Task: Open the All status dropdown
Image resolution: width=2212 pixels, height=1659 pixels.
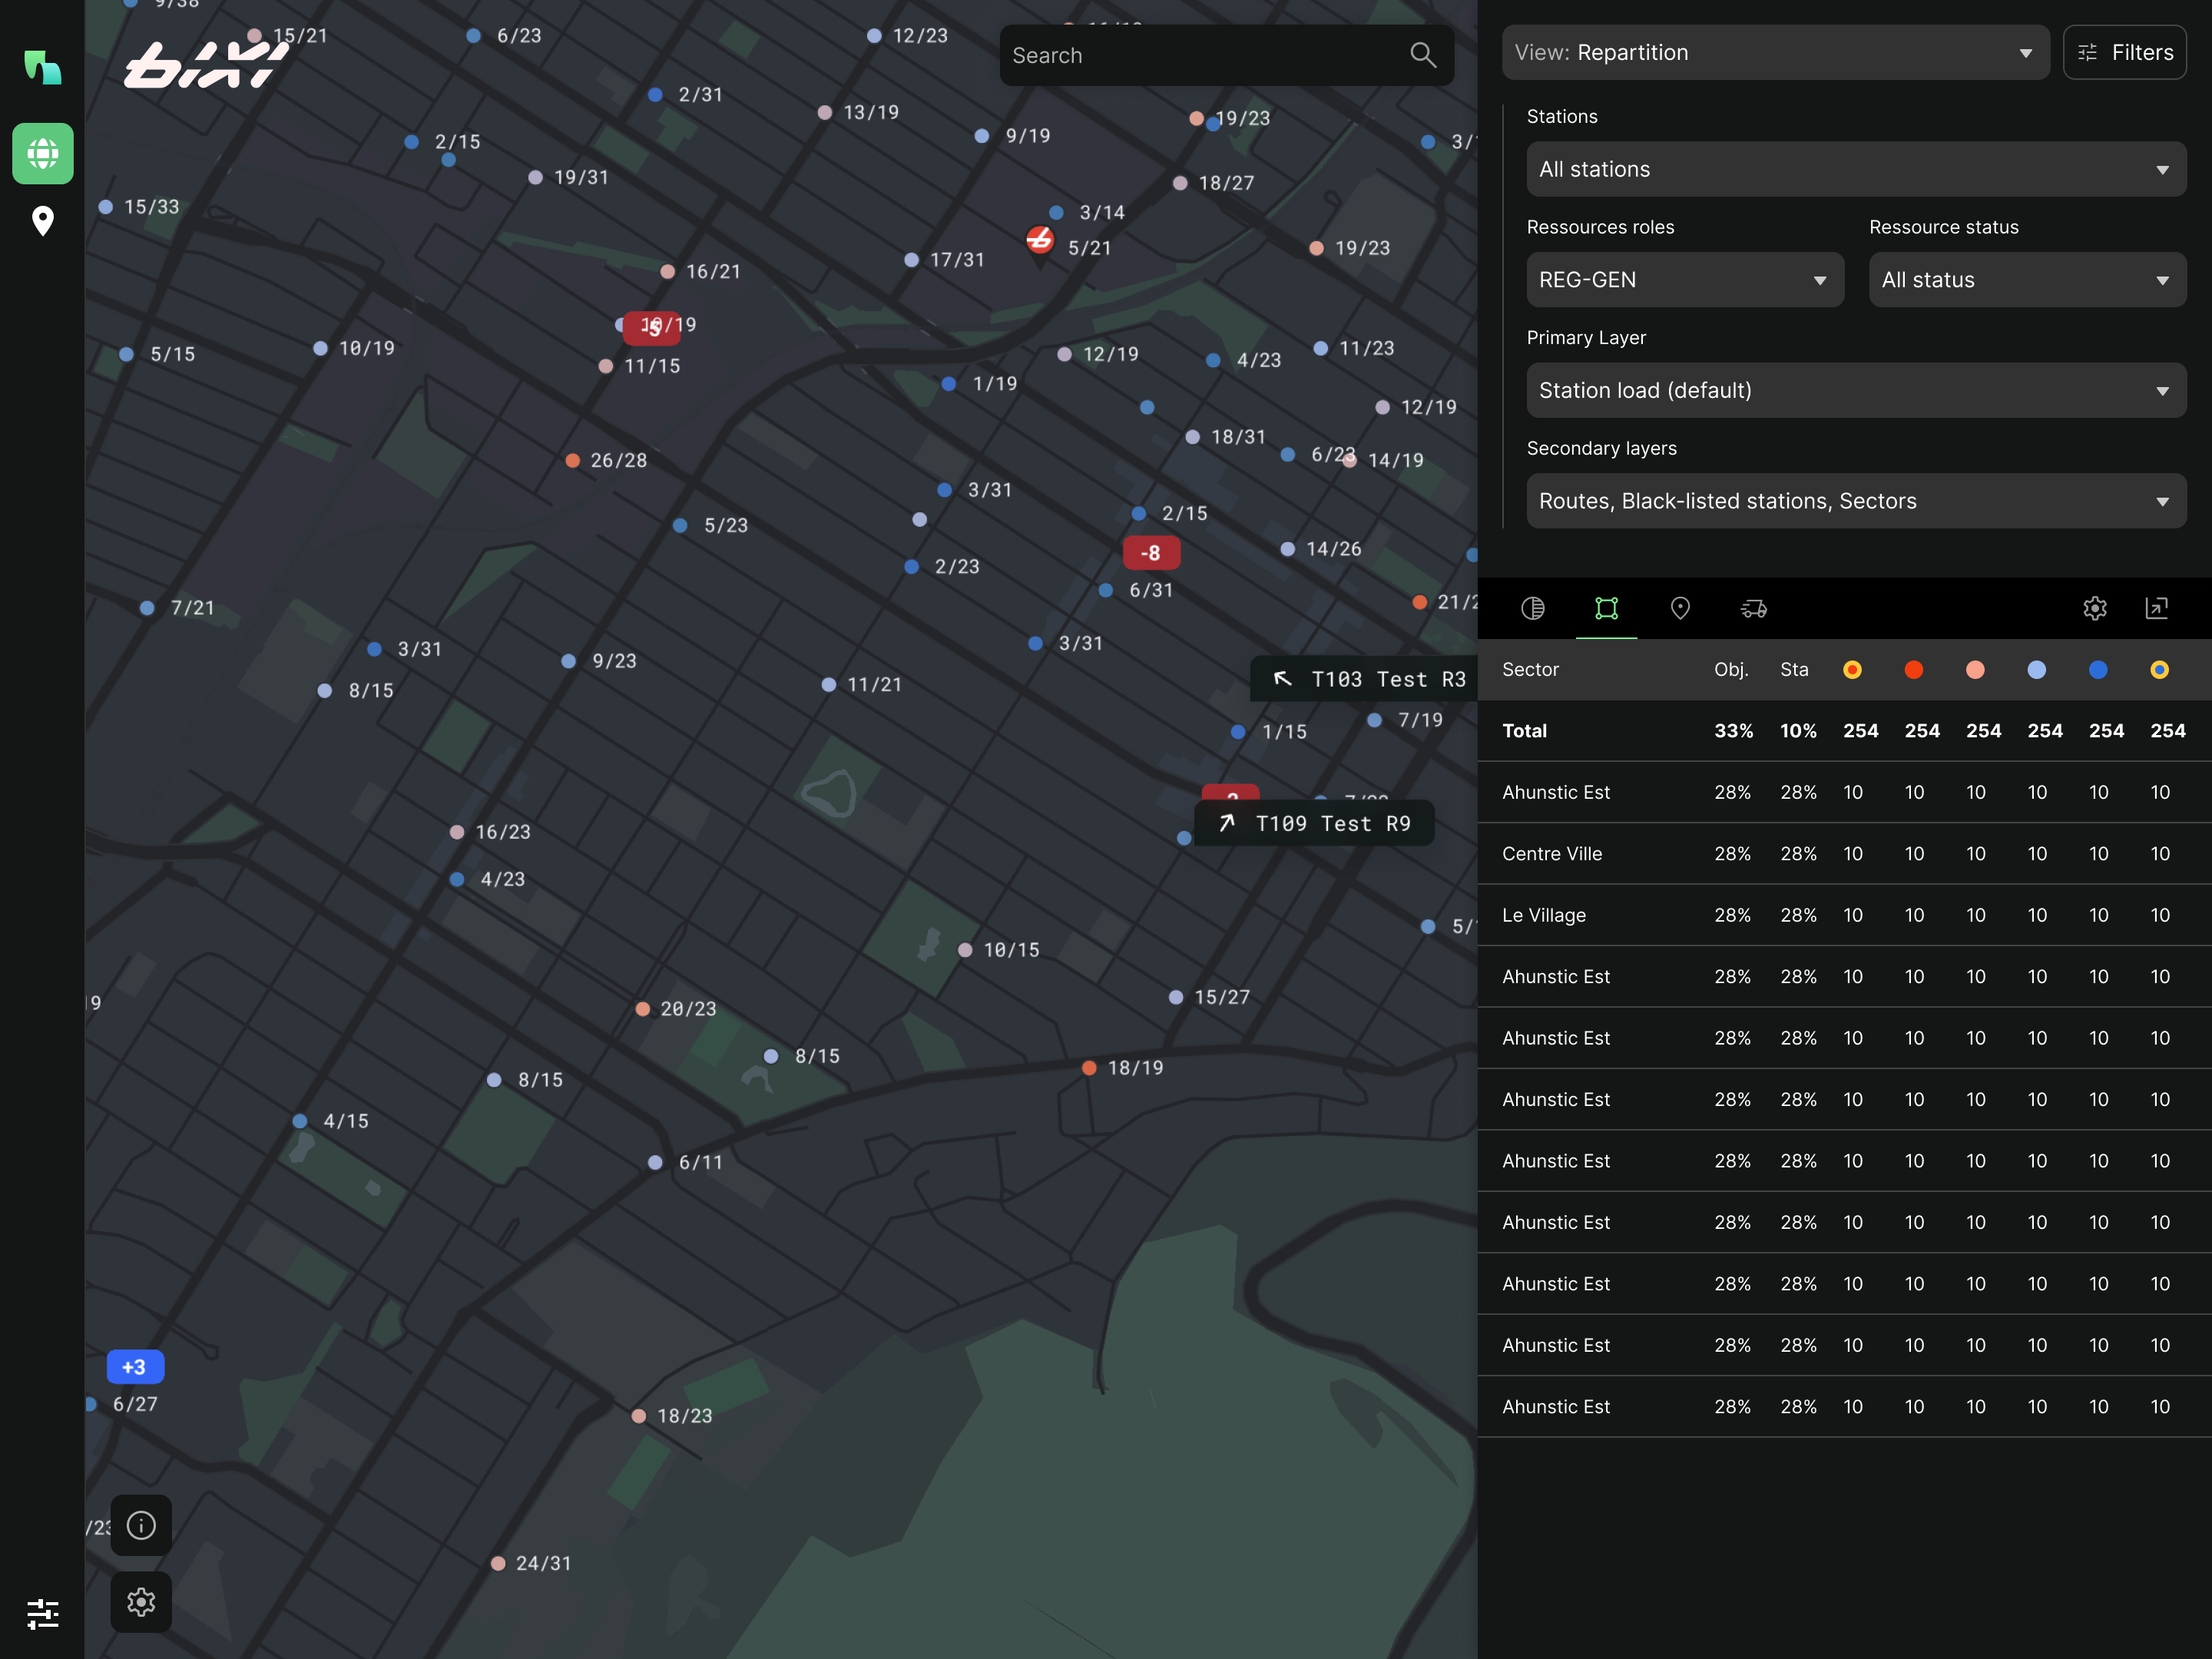Action: coord(2027,280)
